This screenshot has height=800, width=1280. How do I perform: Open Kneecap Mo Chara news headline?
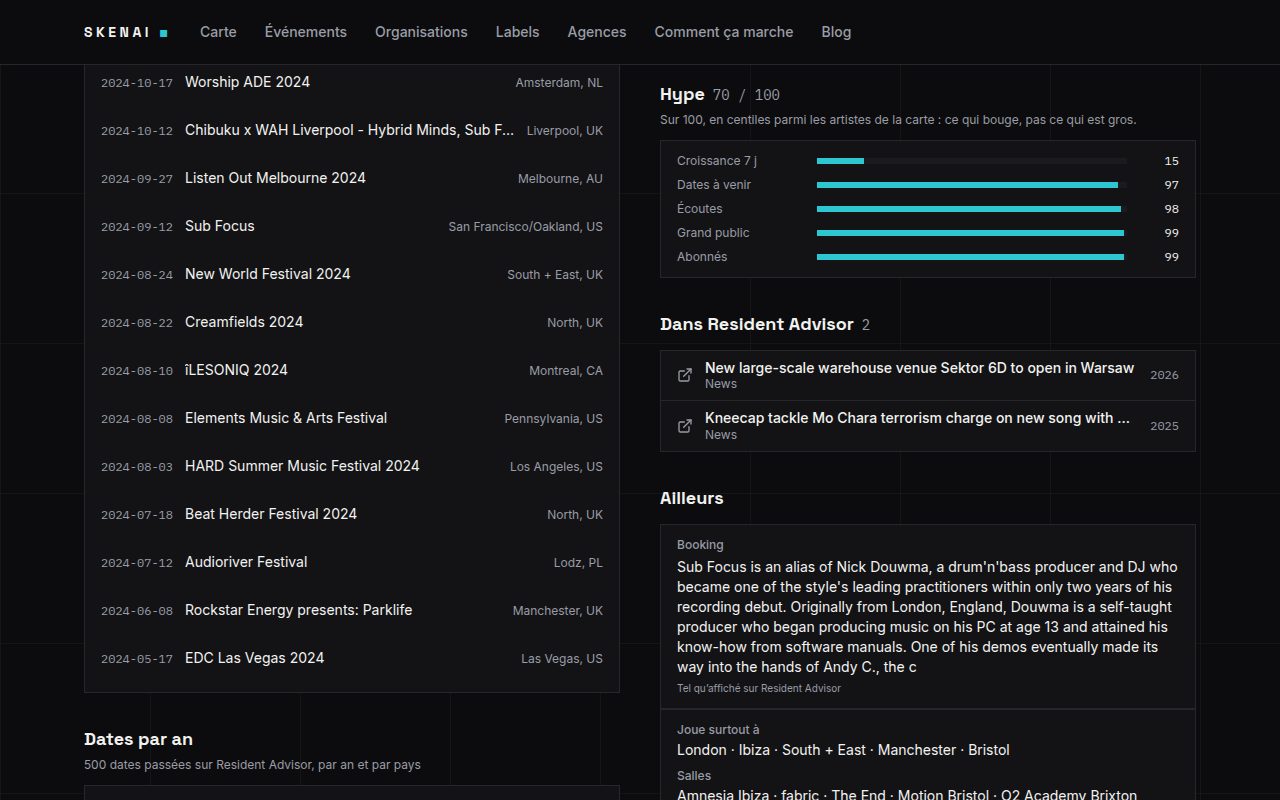[918, 418]
